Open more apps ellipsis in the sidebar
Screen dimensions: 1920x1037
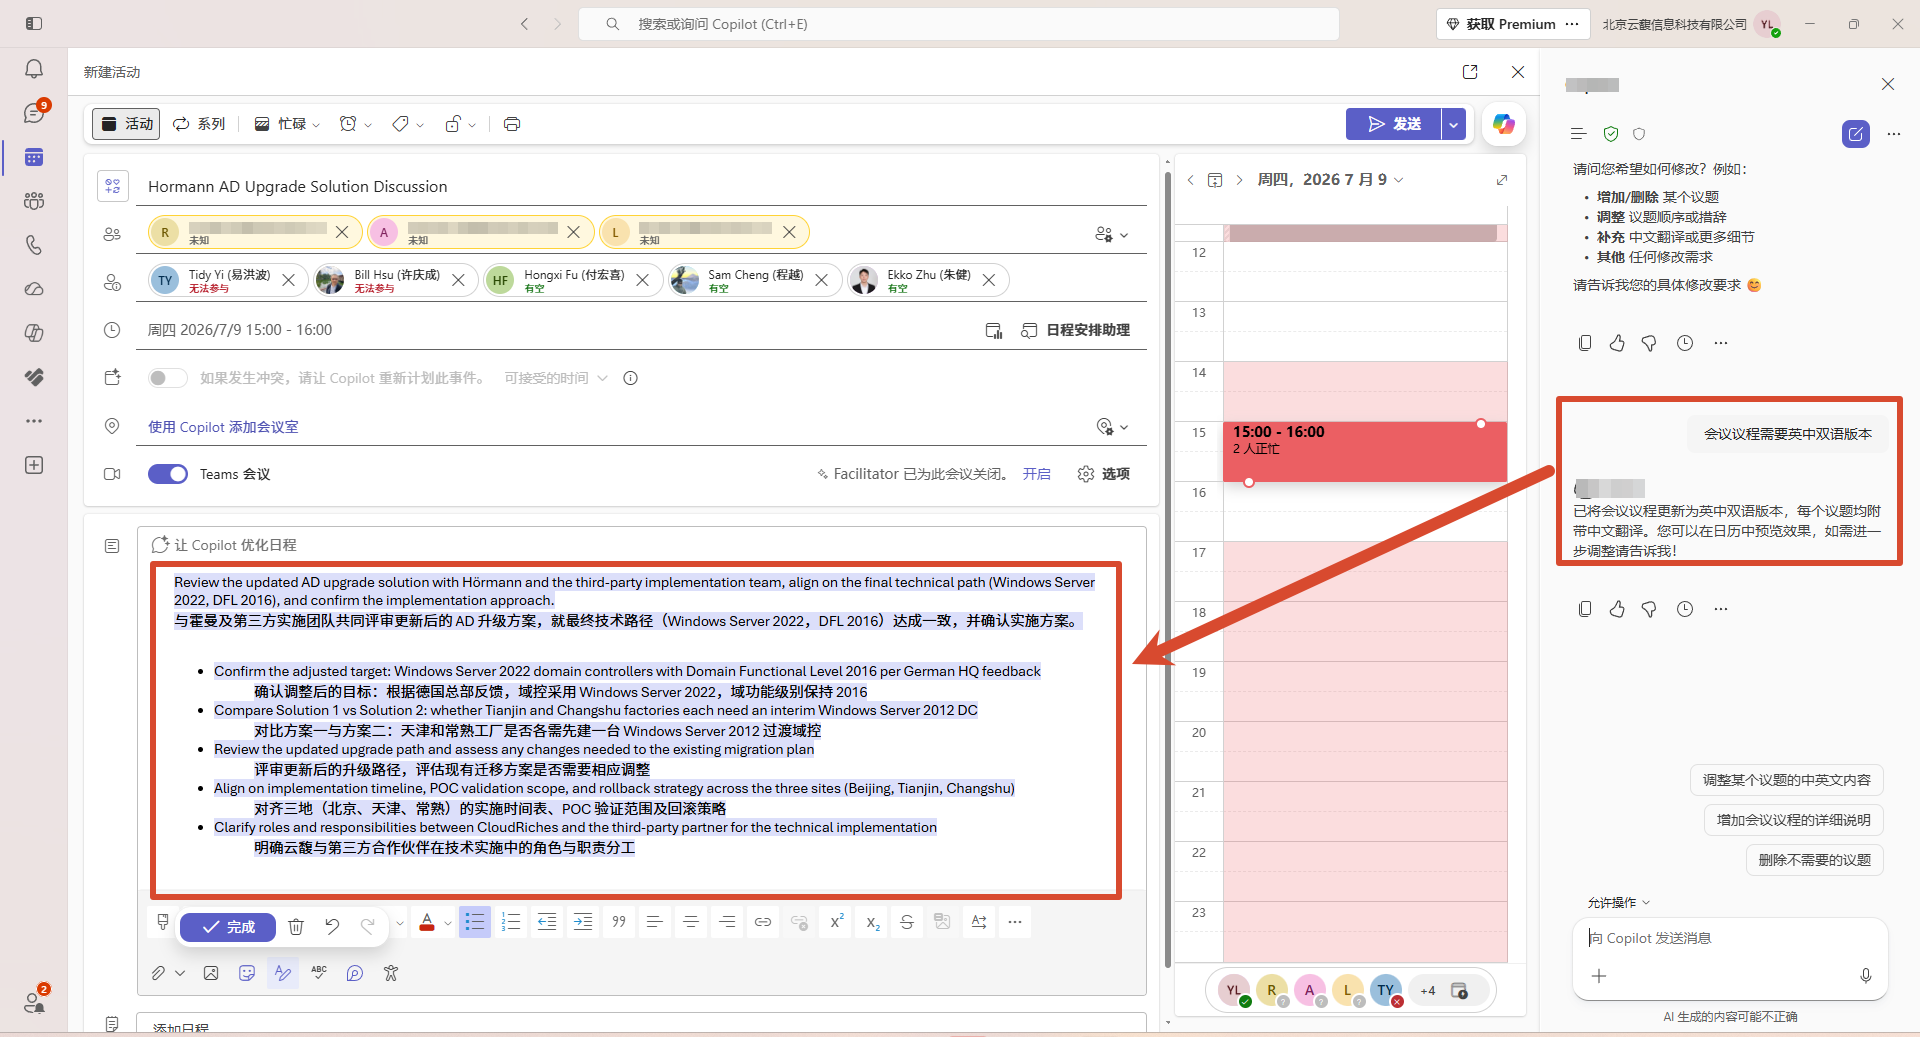(x=34, y=421)
